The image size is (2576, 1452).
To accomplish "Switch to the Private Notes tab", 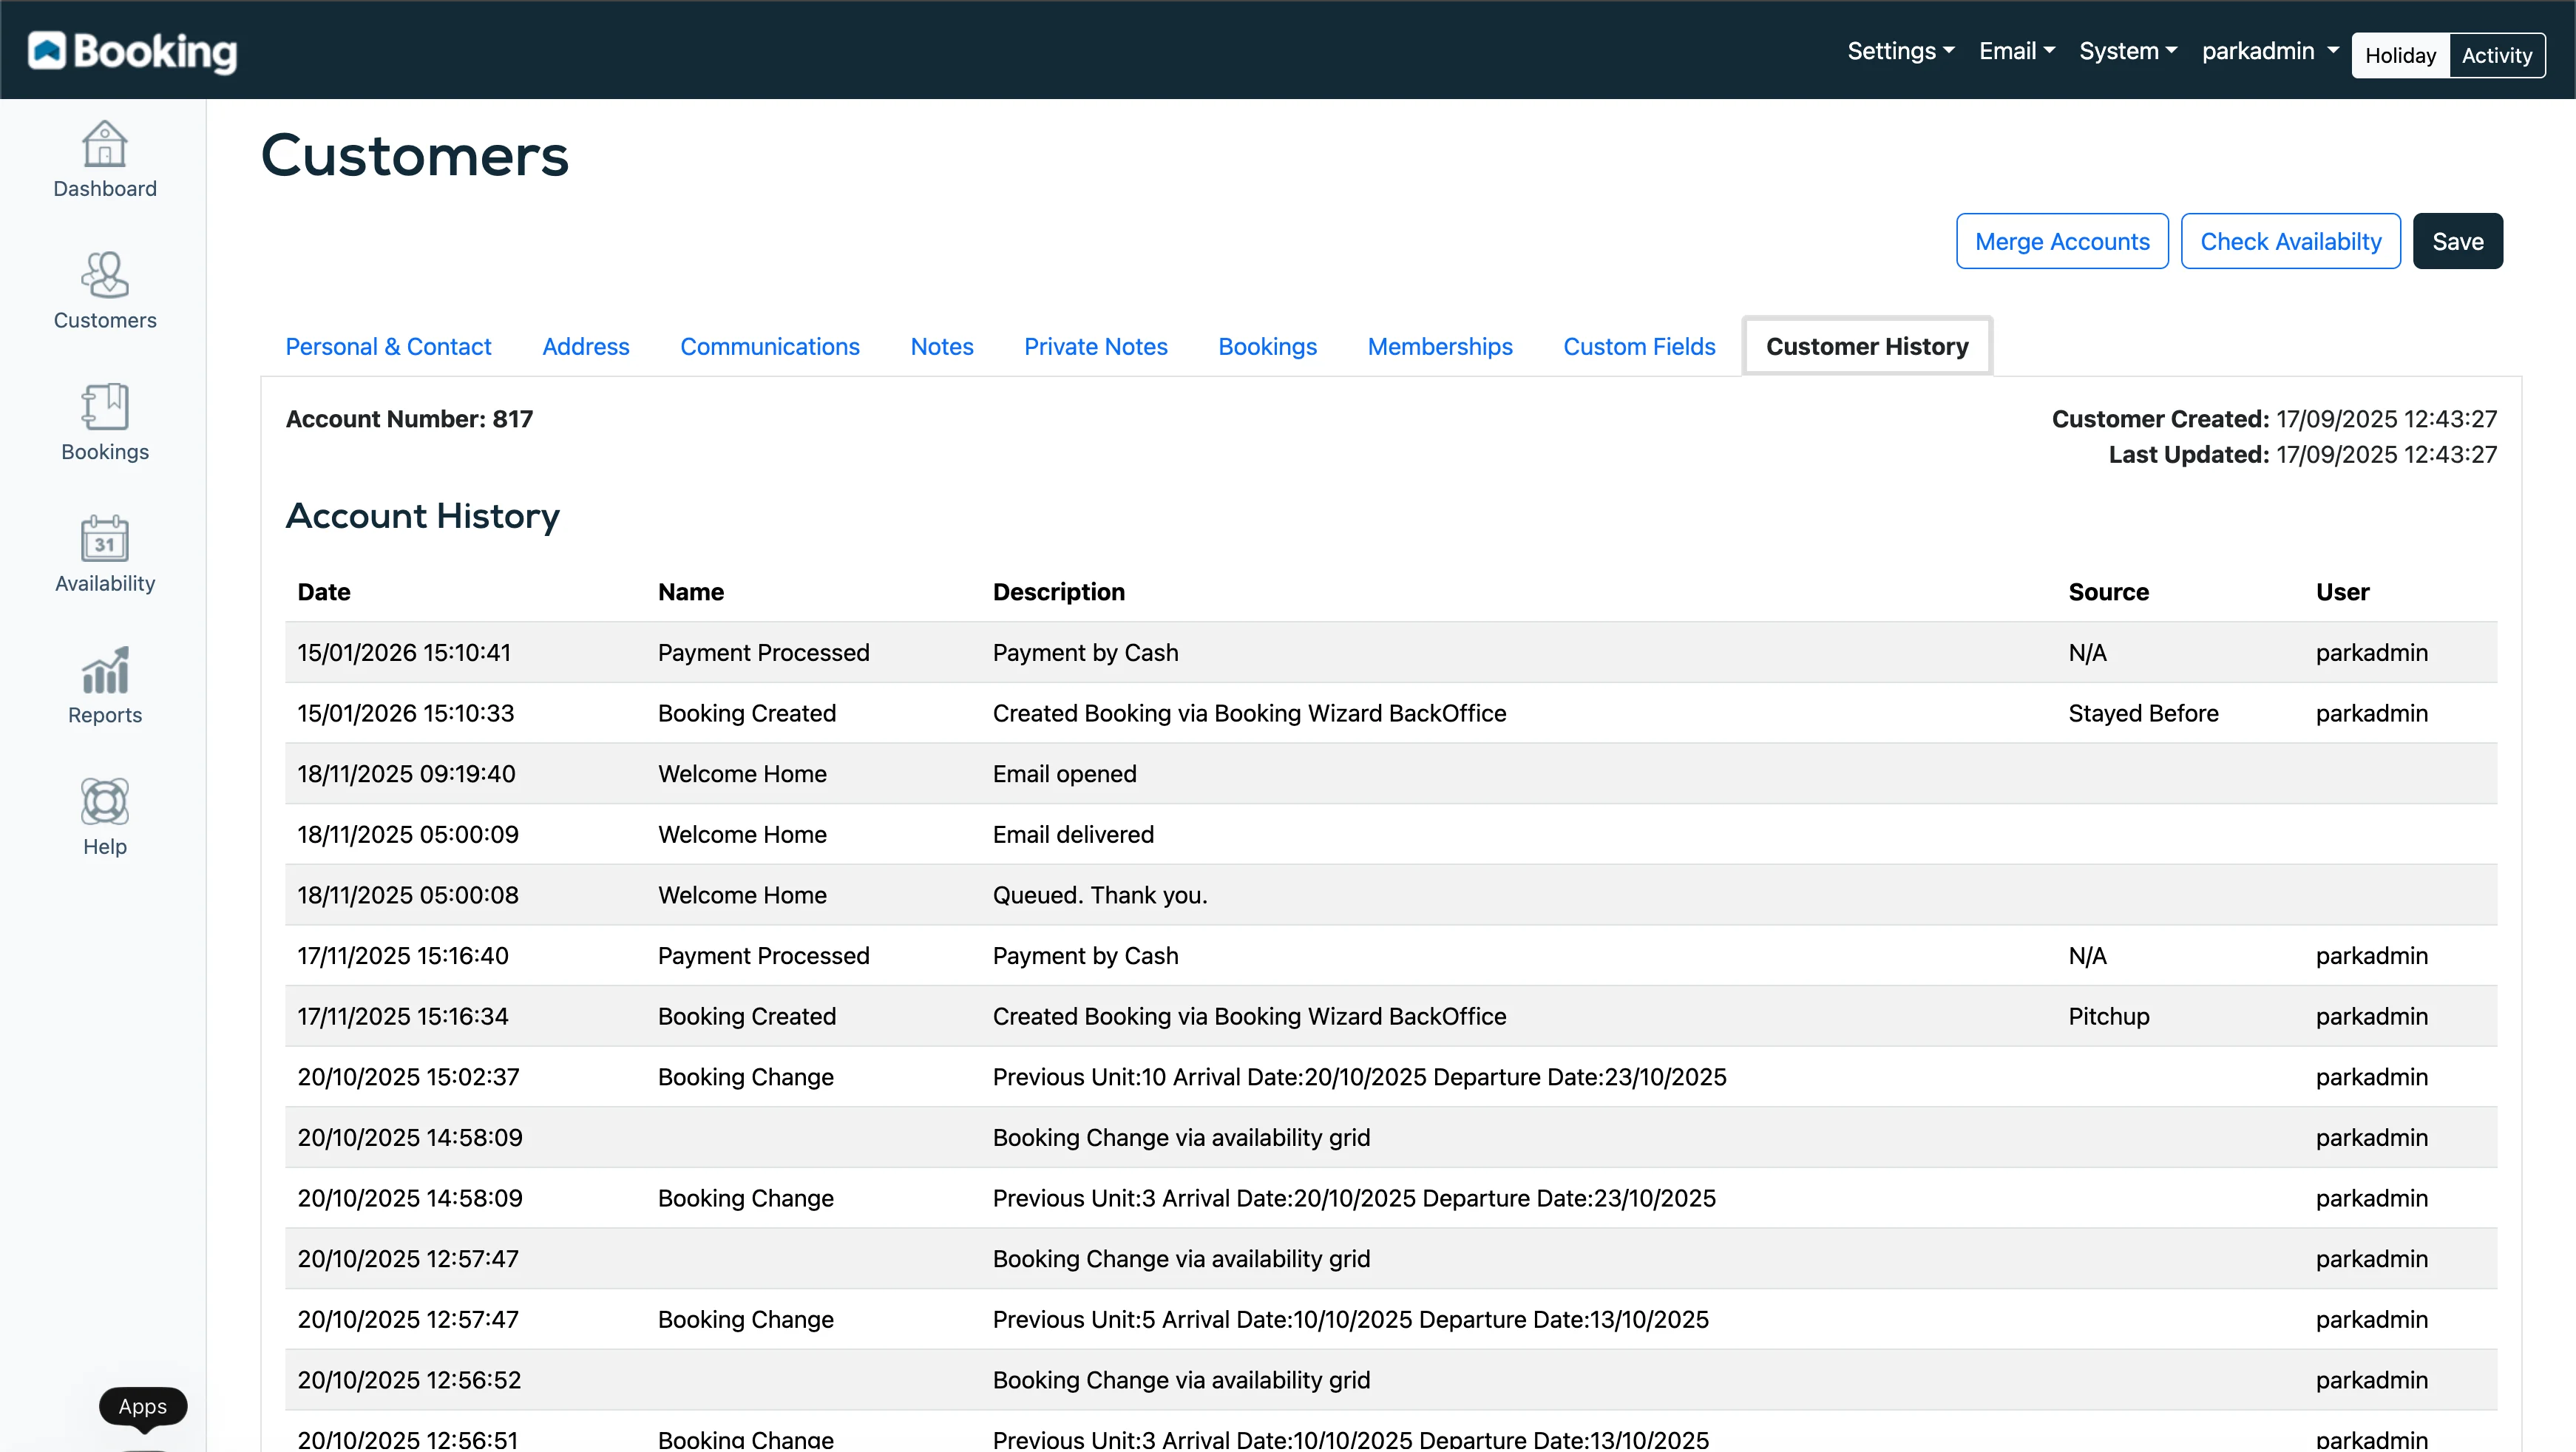I will point(1095,346).
